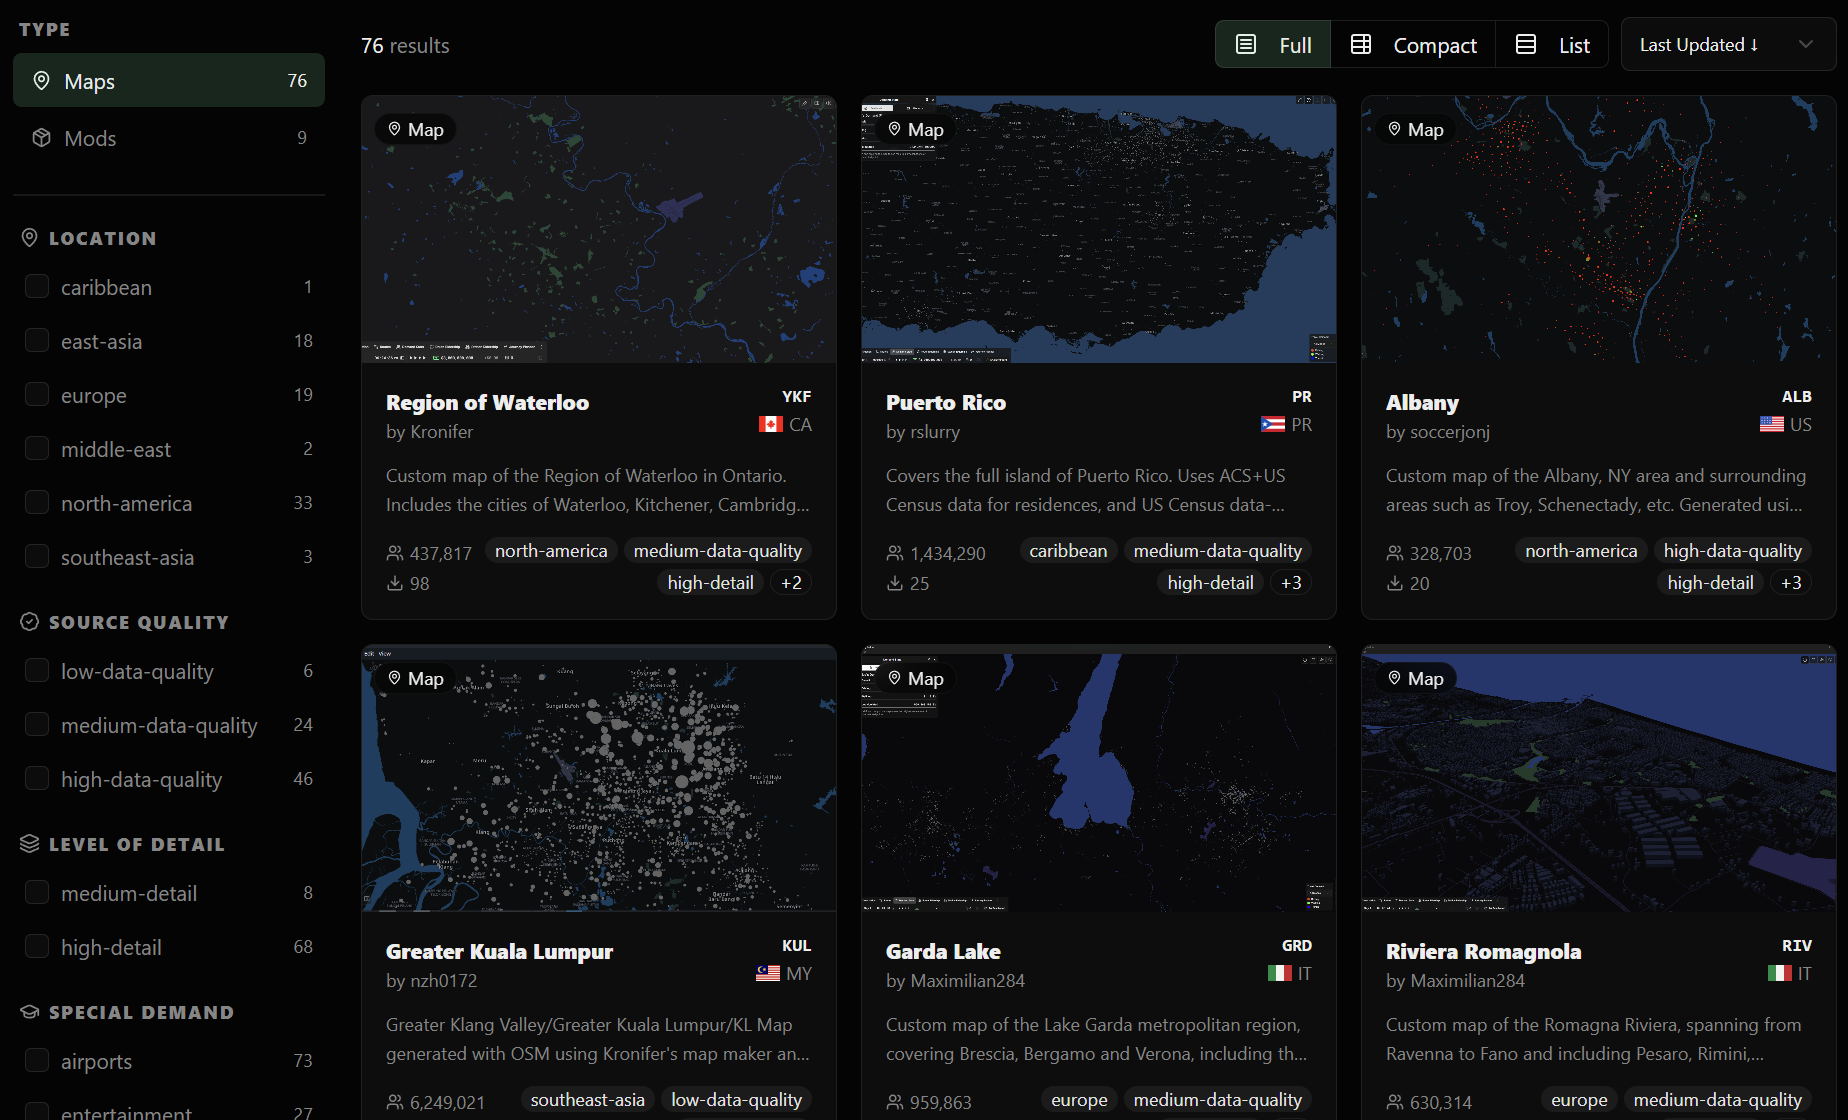Image resolution: width=1848 pixels, height=1120 pixels.
Task: Click the grid icon next to Full view
Action: click(1360, 44)
